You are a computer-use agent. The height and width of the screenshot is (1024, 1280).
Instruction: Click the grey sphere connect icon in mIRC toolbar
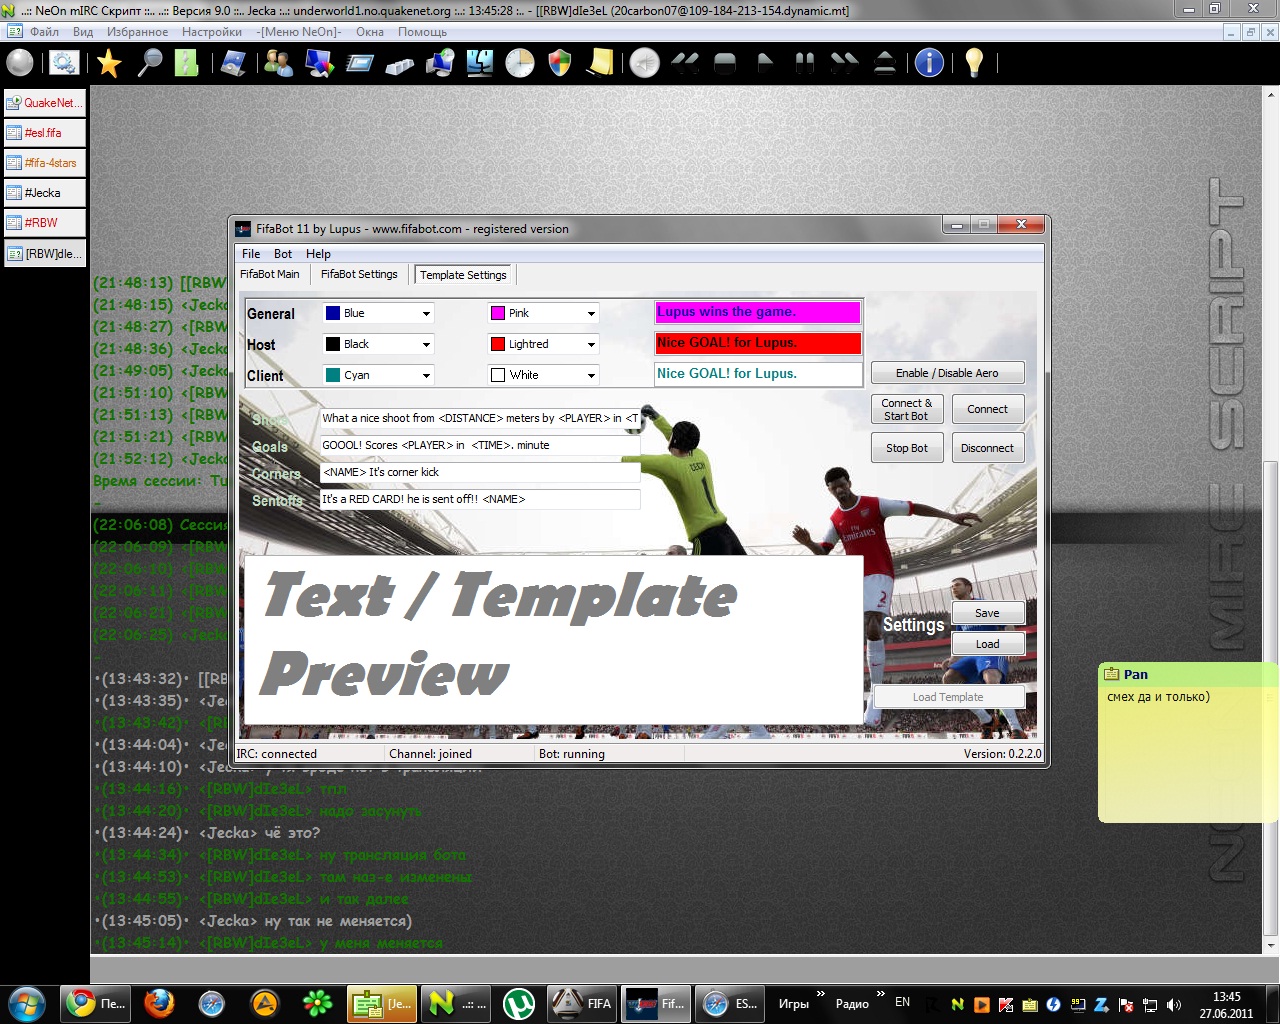click(x=20, y=63)
